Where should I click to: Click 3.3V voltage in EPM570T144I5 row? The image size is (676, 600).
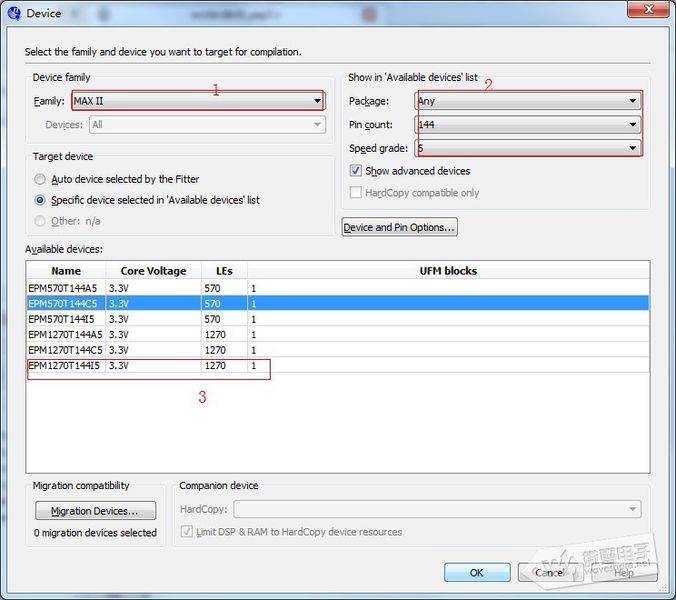click(119, 319)
